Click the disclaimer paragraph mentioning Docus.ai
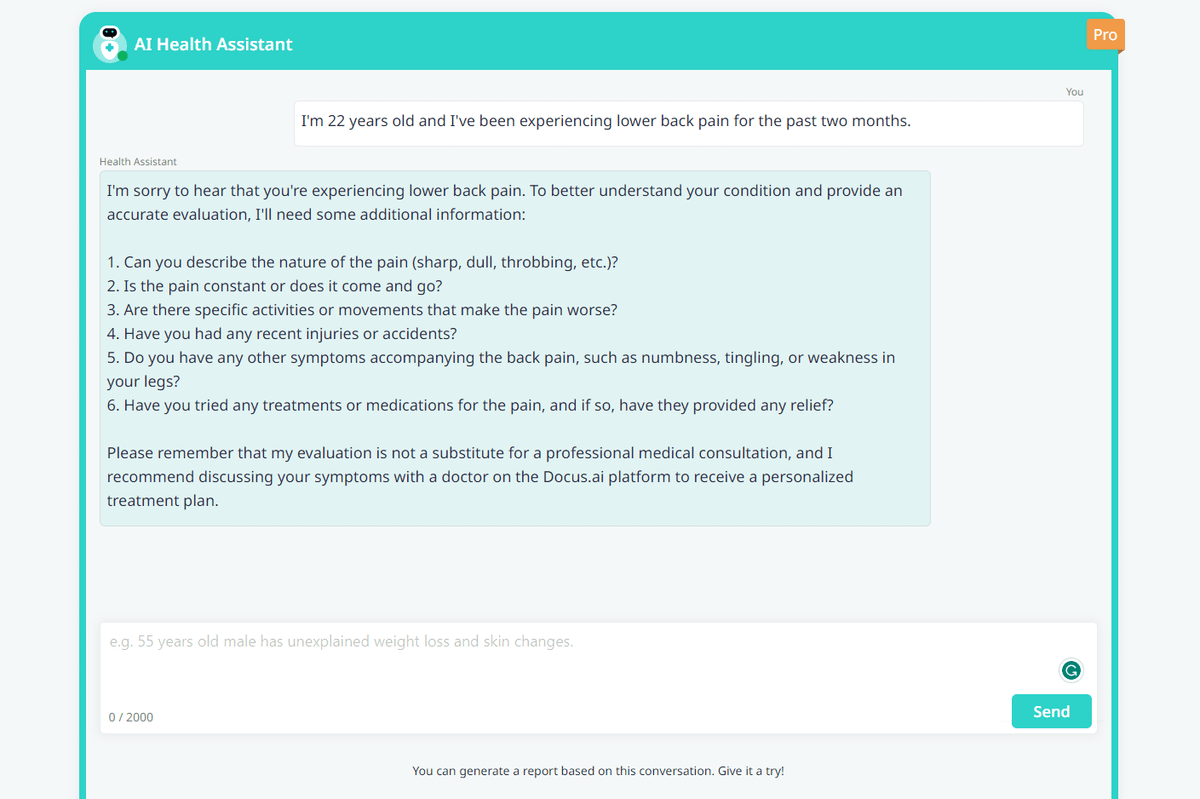 click(480, 476)
